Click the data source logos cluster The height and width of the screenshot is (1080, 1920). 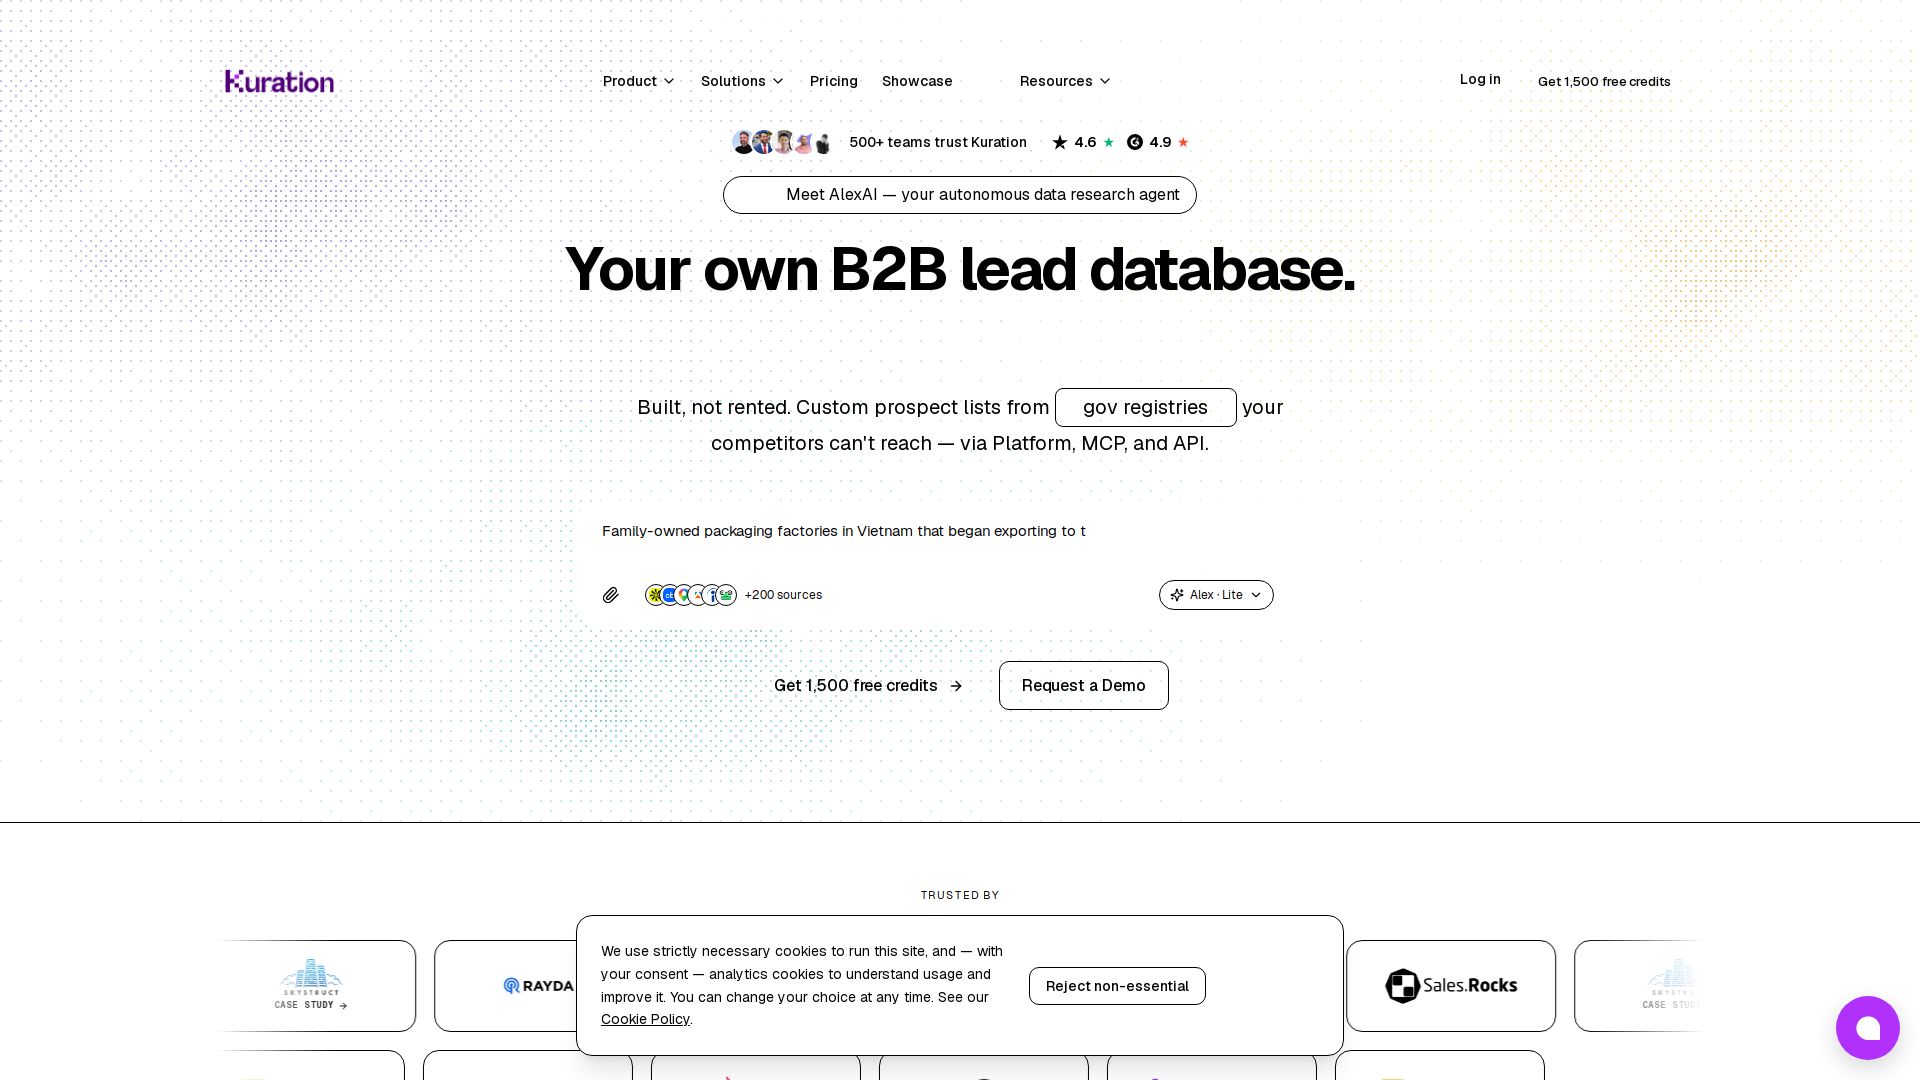691,595
